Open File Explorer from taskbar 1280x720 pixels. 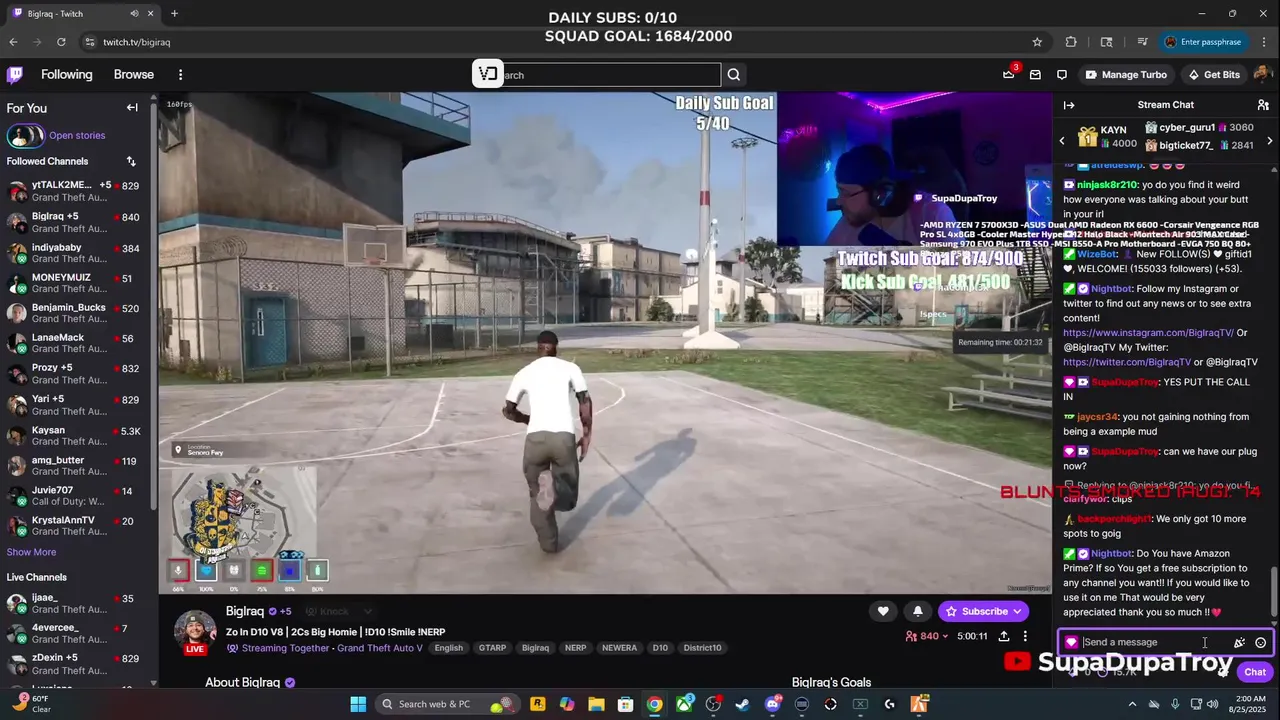[x=596, y=704]
